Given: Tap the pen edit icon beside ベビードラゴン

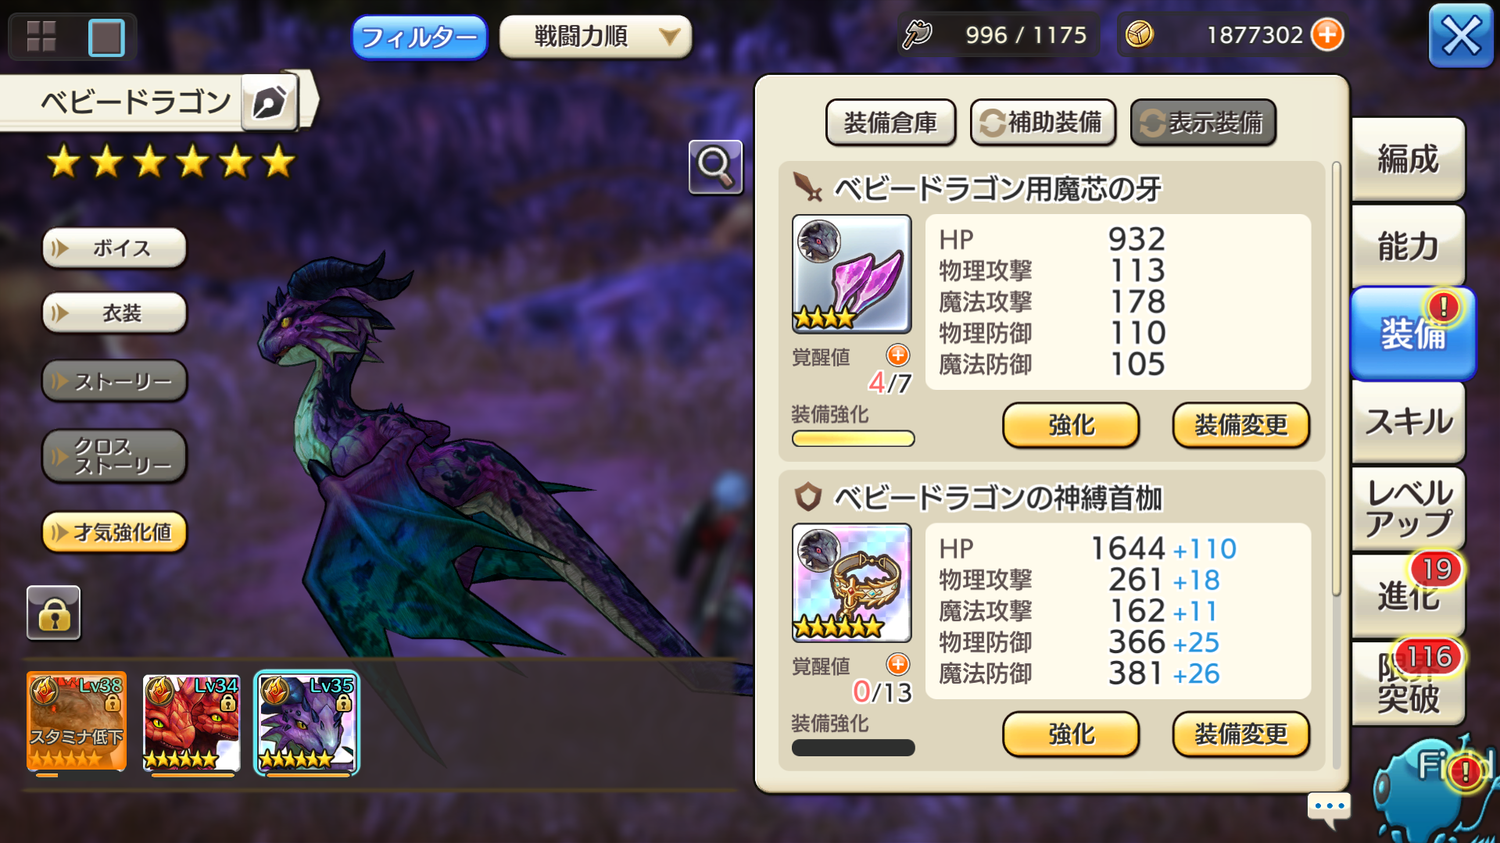Looking at the screenshot, I should point(270,102).
